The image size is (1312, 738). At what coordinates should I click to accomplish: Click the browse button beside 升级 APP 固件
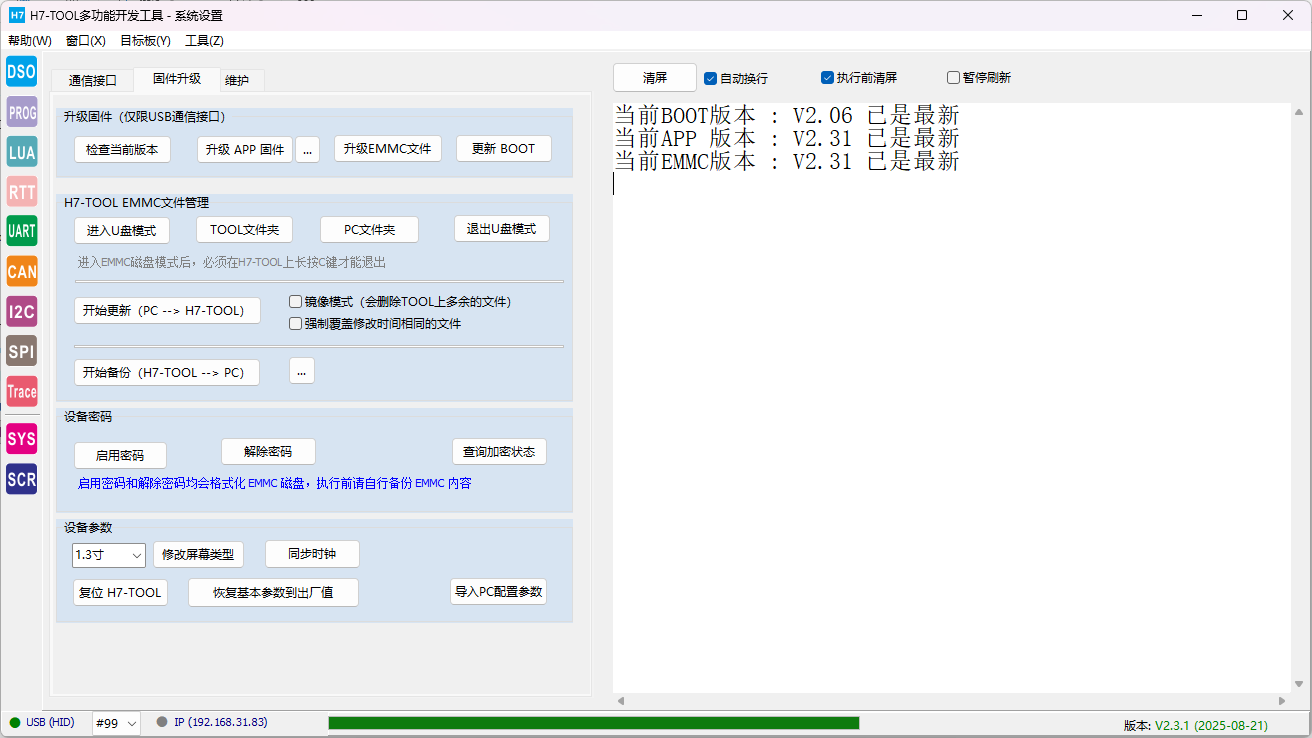pos(307,149)
